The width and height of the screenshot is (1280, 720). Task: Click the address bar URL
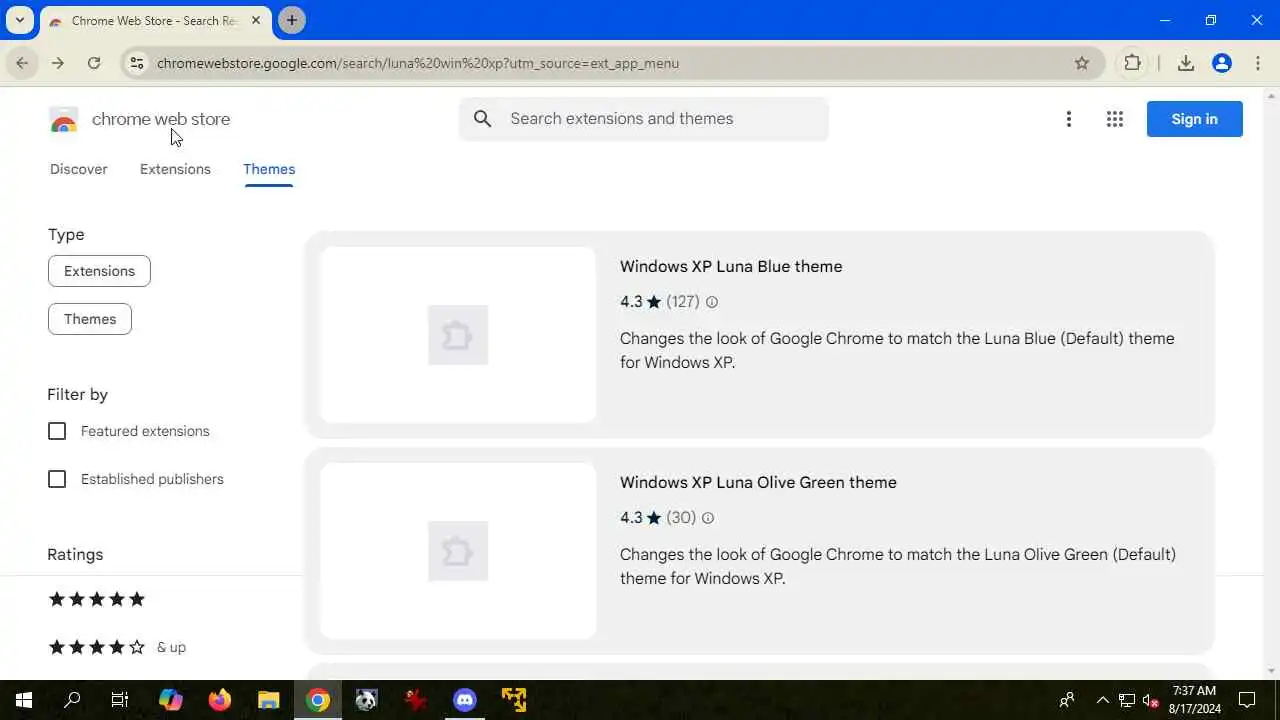coord(418,63)
